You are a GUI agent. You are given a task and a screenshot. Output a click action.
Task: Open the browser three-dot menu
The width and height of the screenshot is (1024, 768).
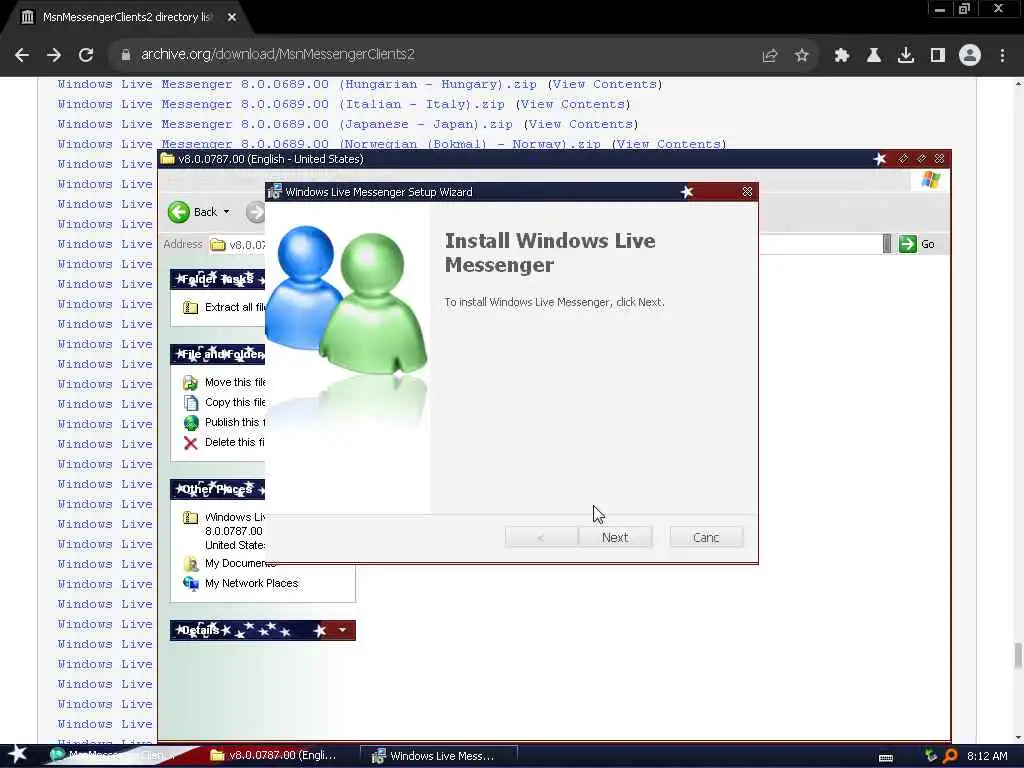point(1002,56)
